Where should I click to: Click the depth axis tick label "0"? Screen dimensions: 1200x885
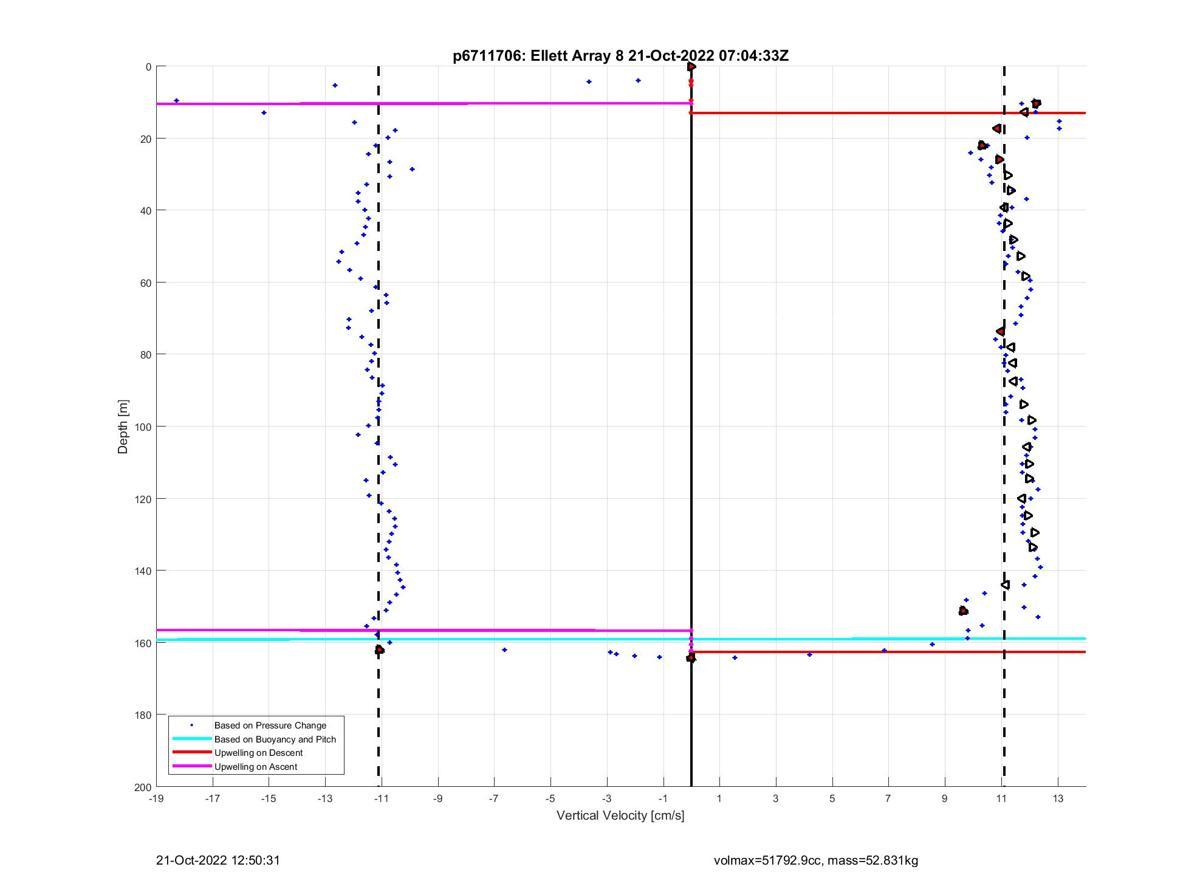click(148, 67)
